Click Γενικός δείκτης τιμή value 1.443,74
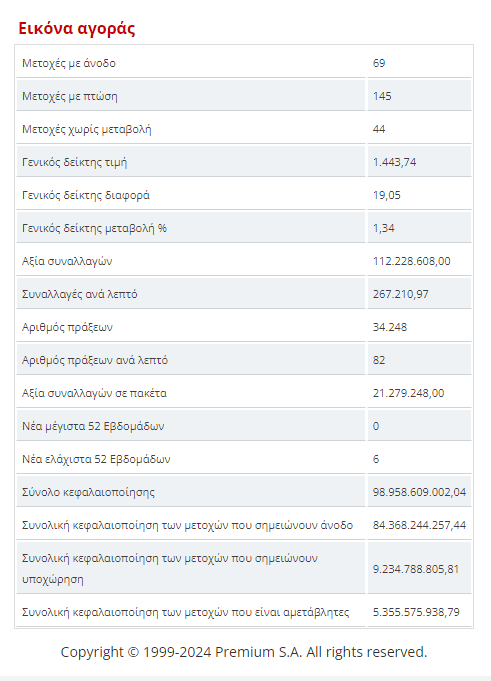The image size is (491, 681). pyautogui.click(x=394, y=162)
